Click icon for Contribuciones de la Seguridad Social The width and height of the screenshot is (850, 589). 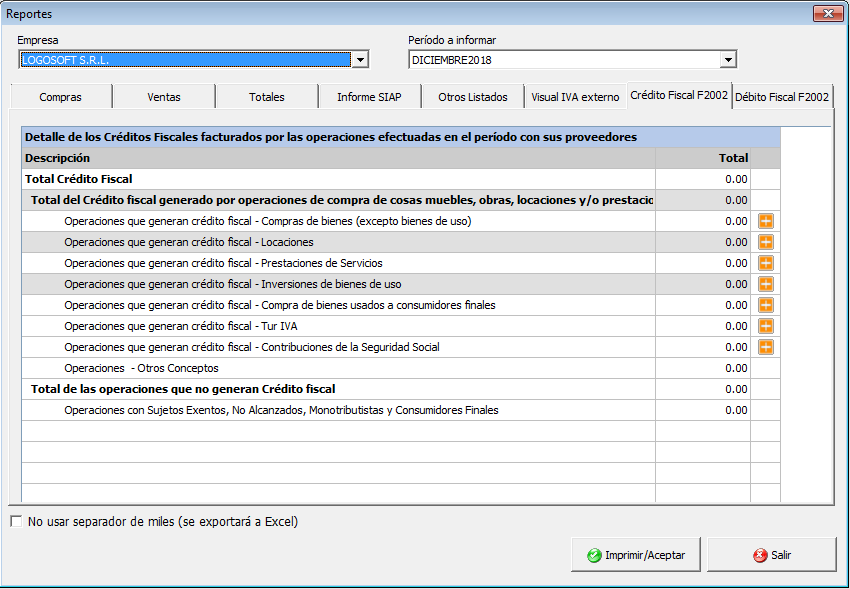tap(766, 347)
